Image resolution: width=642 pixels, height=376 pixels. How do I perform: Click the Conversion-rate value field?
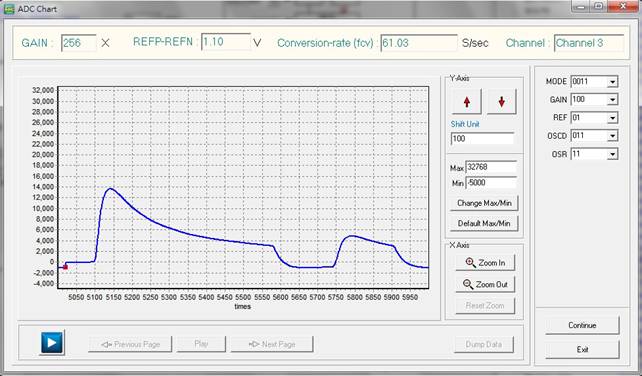tap(419, 43)
